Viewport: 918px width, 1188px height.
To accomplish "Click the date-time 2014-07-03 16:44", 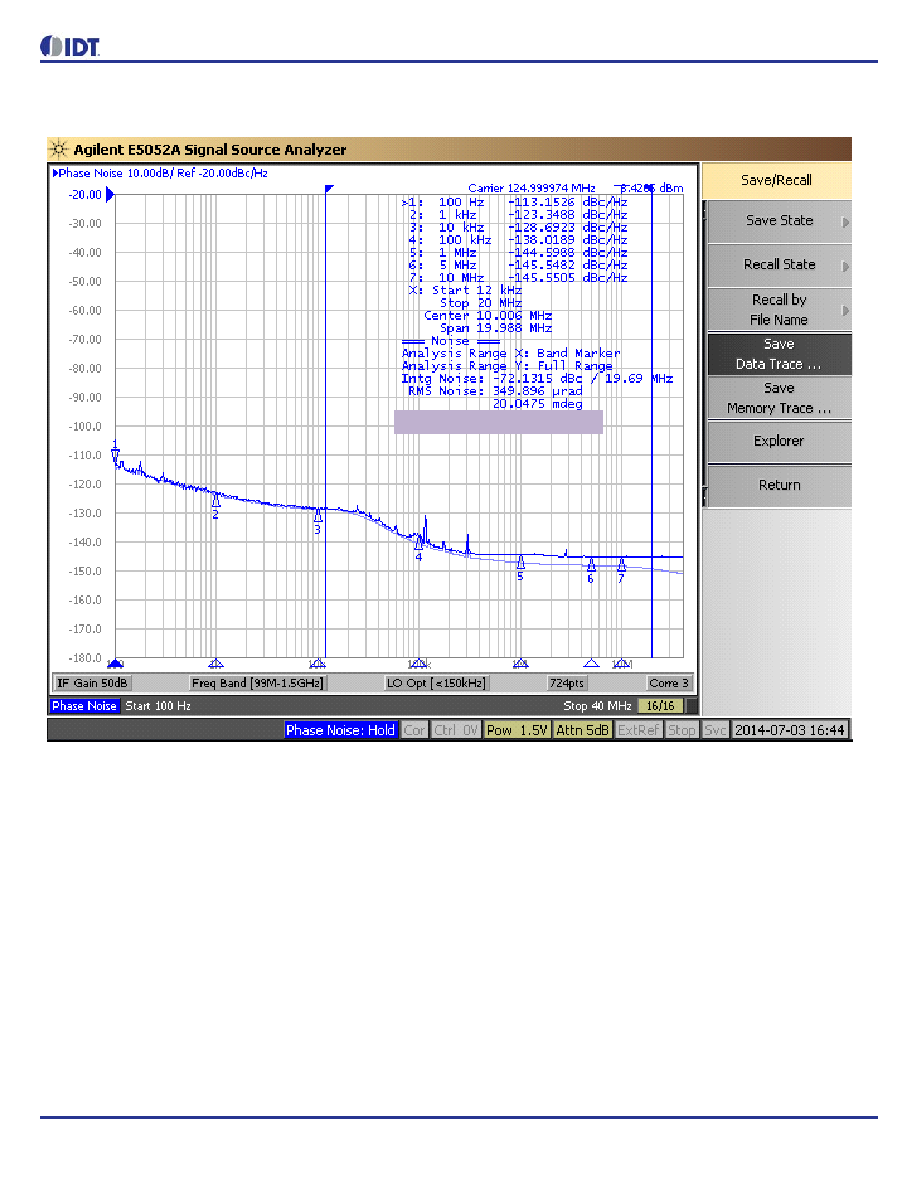I will (x=789, y=730).
